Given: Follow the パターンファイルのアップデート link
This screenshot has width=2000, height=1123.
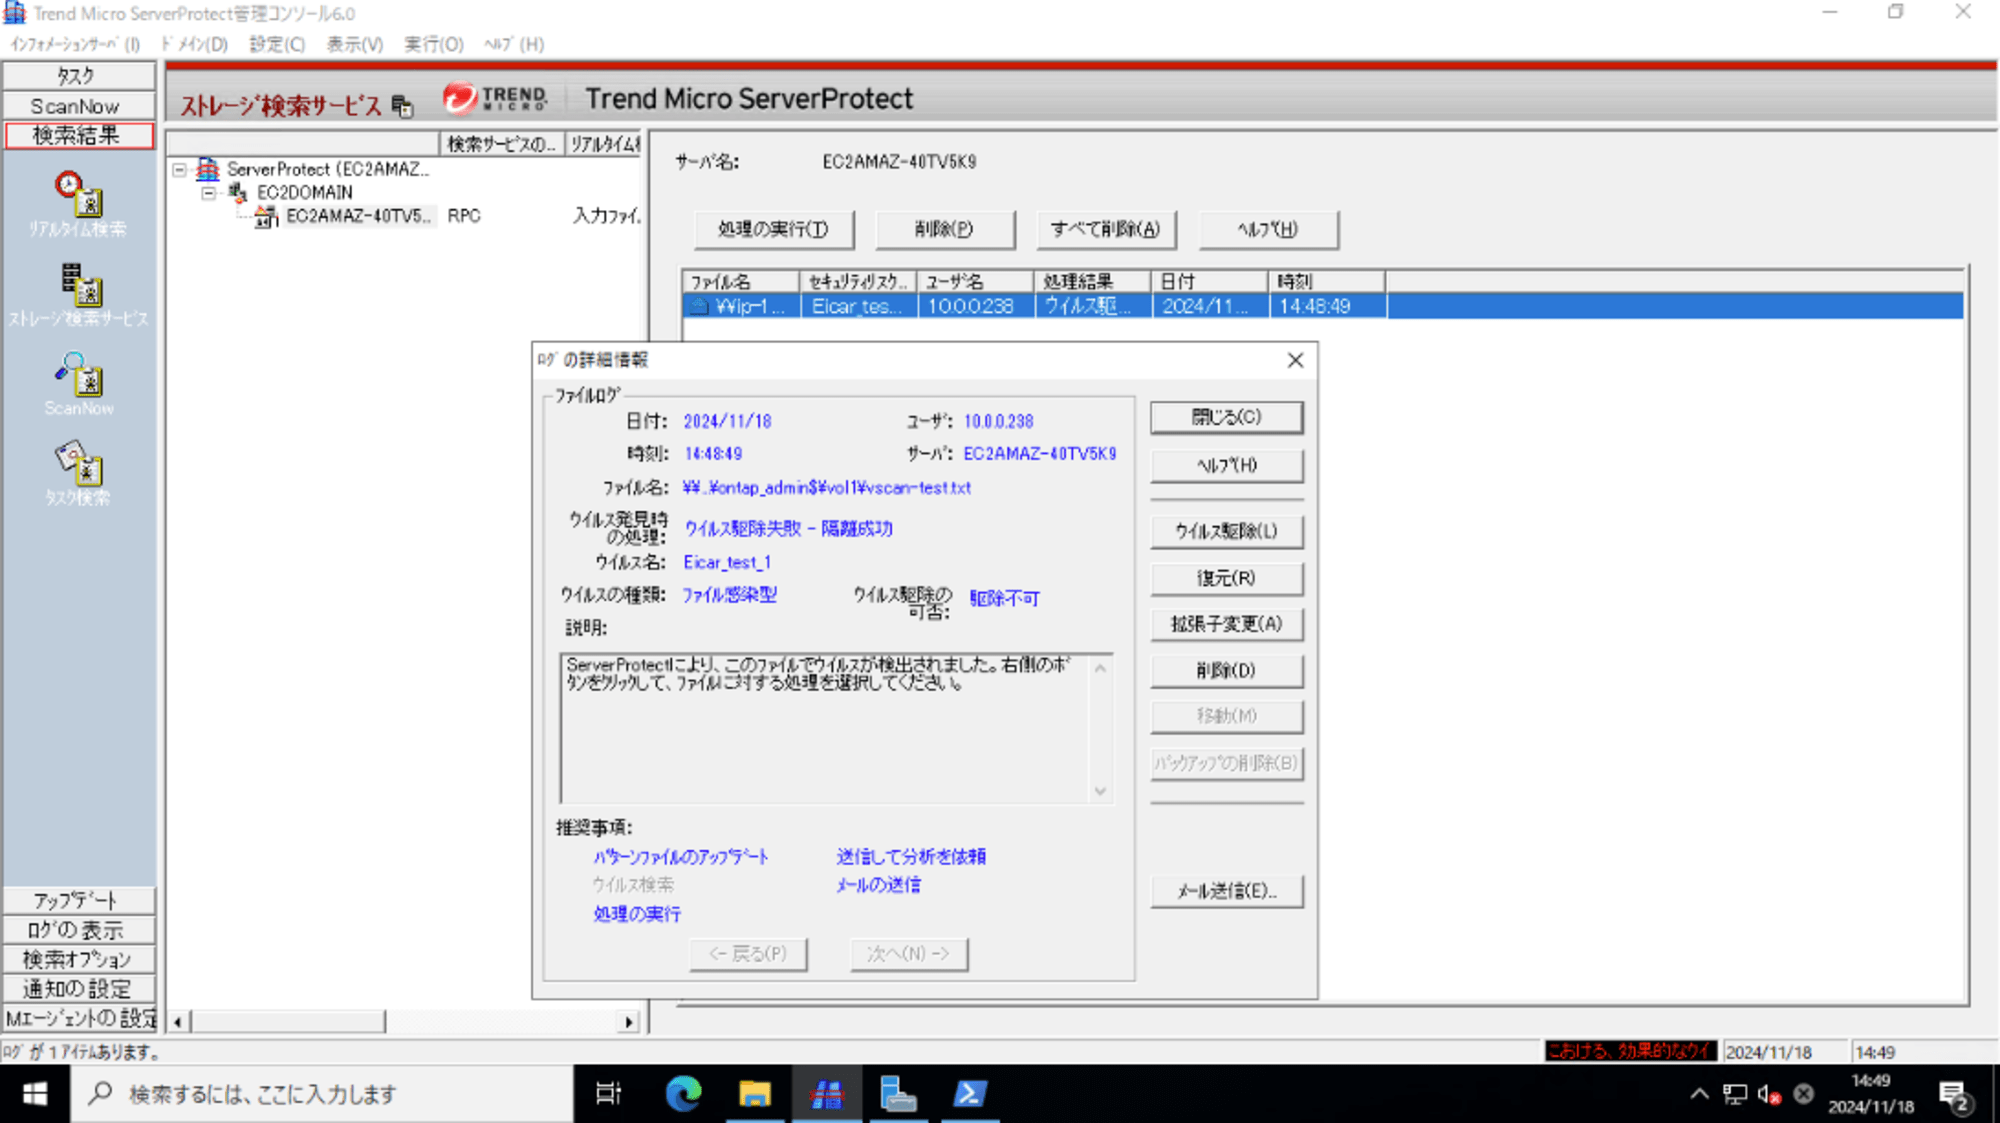Looking at the screenshot, I should coord(681,857).
